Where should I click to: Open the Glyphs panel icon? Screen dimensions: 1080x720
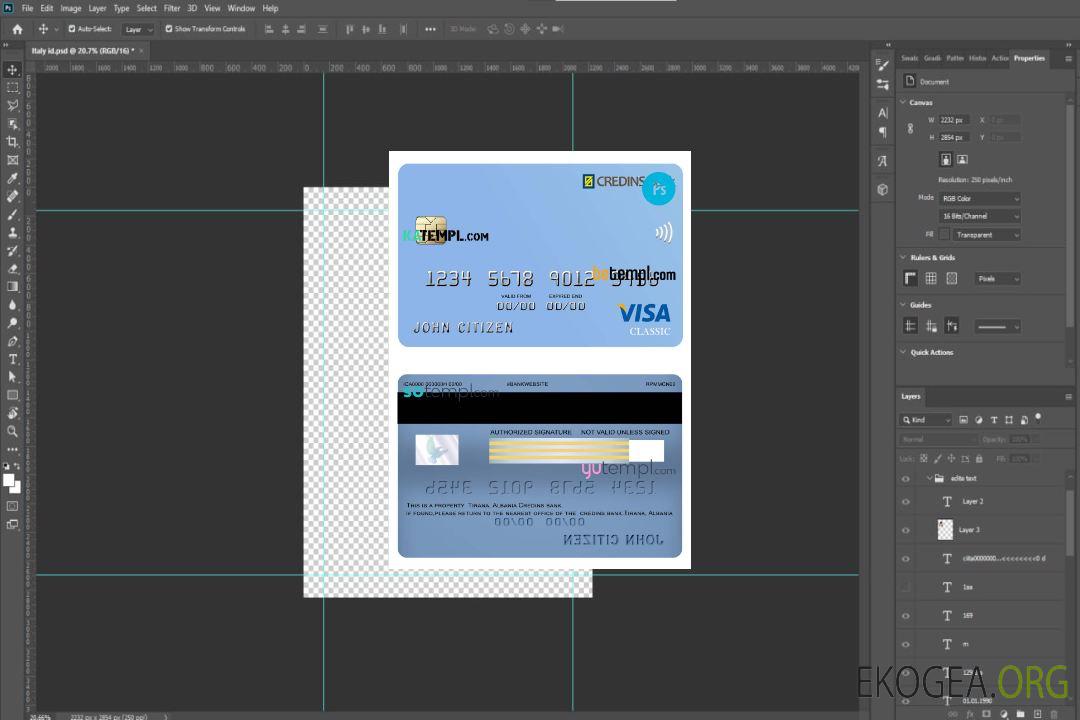tap(883, 161)
